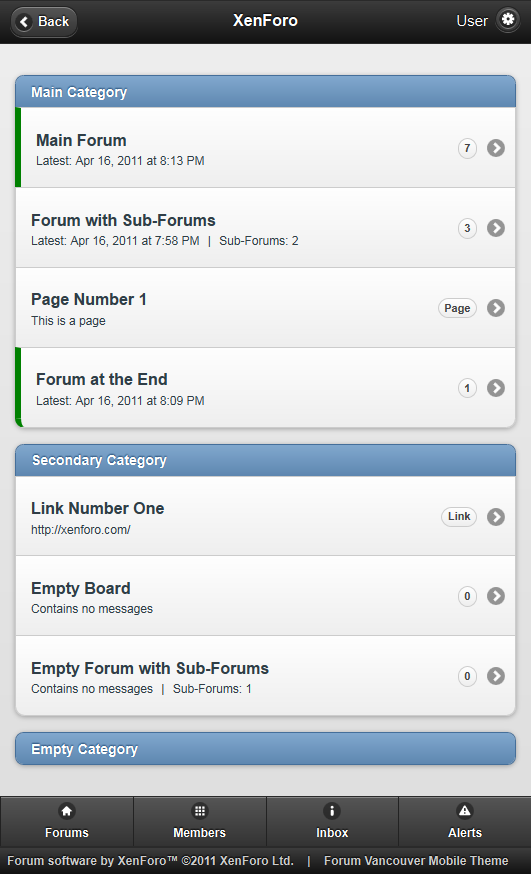Open Empty Forum with Sub-Forums title
Viewport: 531px width, 874px height.
point(150,668)
